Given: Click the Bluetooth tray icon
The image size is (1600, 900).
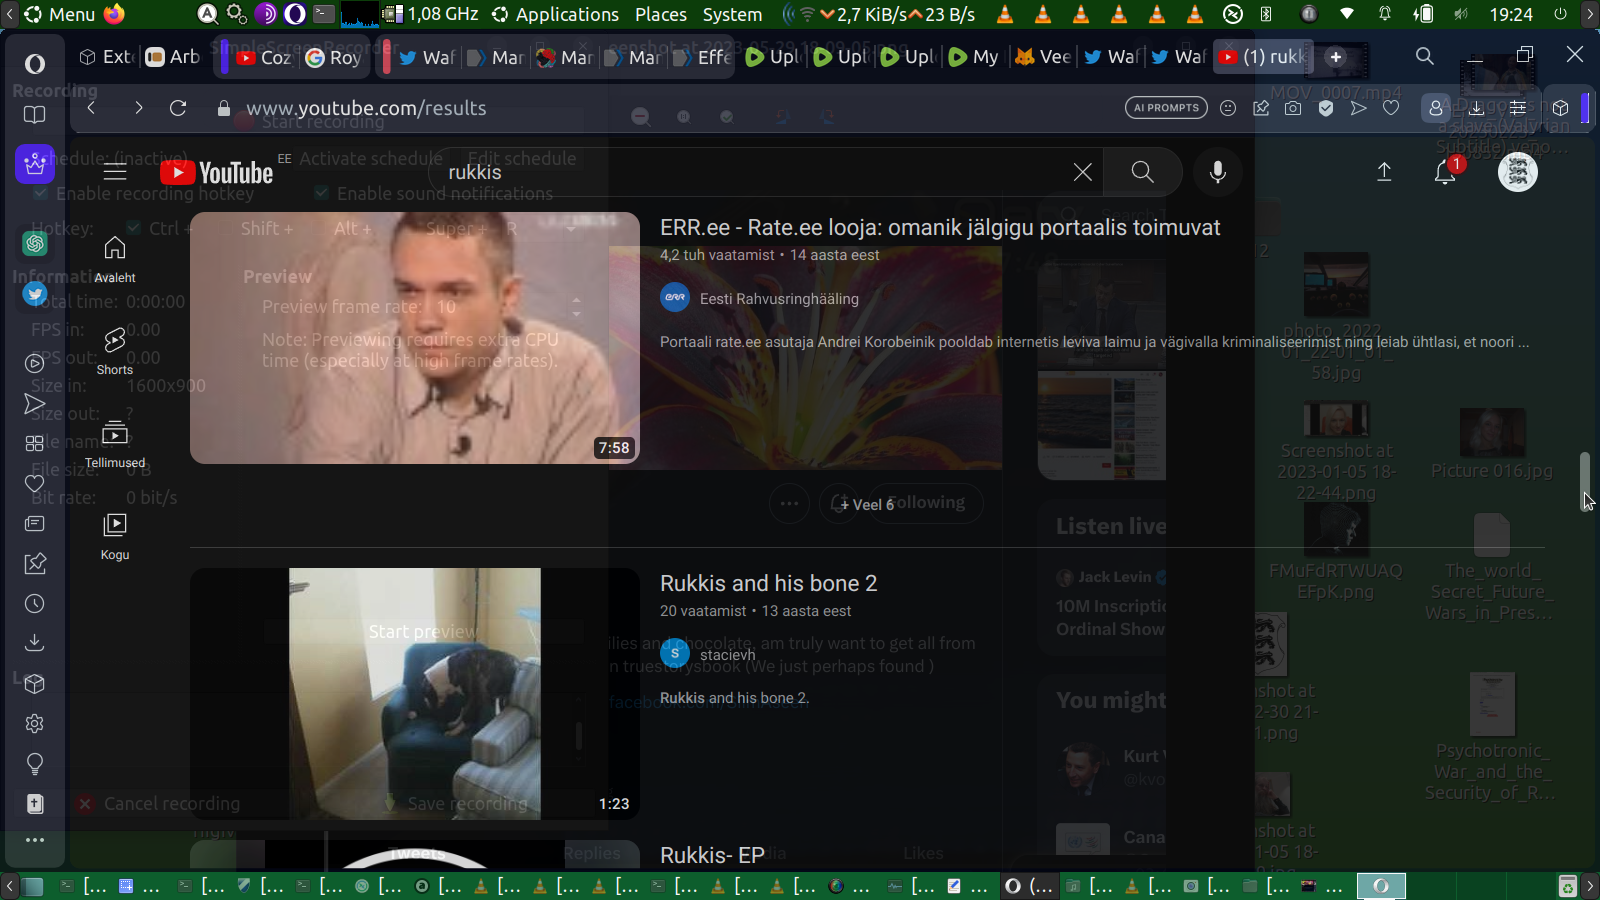Looking at the screenshot, I should coord(1266,14).
